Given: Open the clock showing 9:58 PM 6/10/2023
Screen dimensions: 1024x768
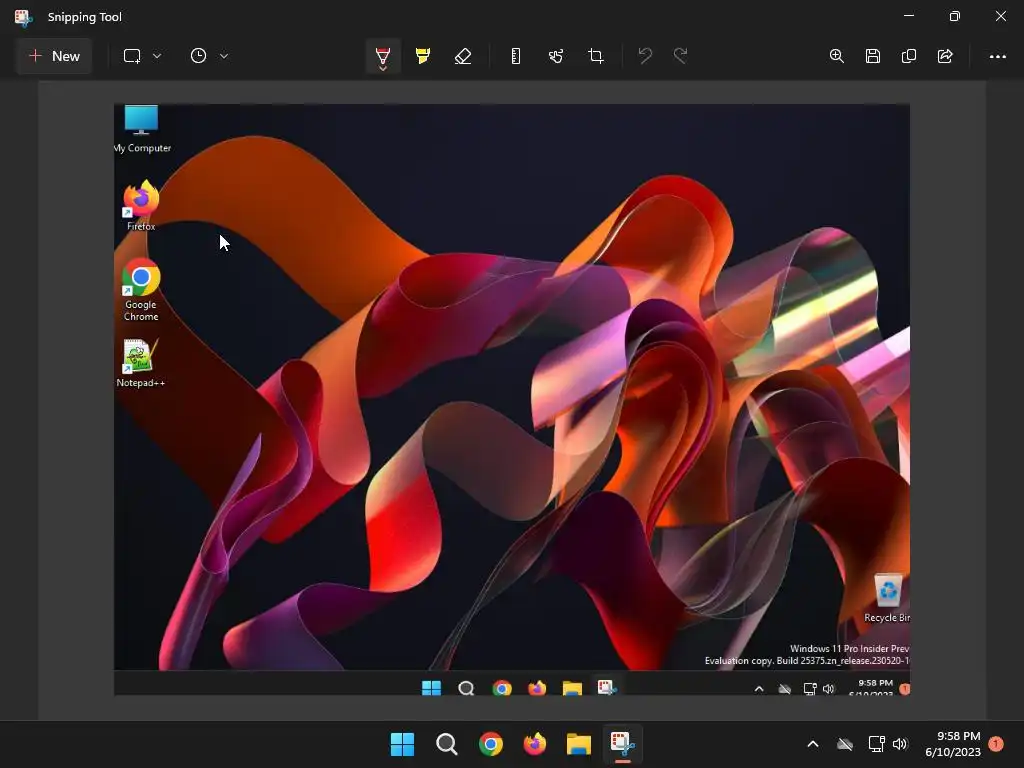Looking at the screenshot, I should click(x=953, y=744).
